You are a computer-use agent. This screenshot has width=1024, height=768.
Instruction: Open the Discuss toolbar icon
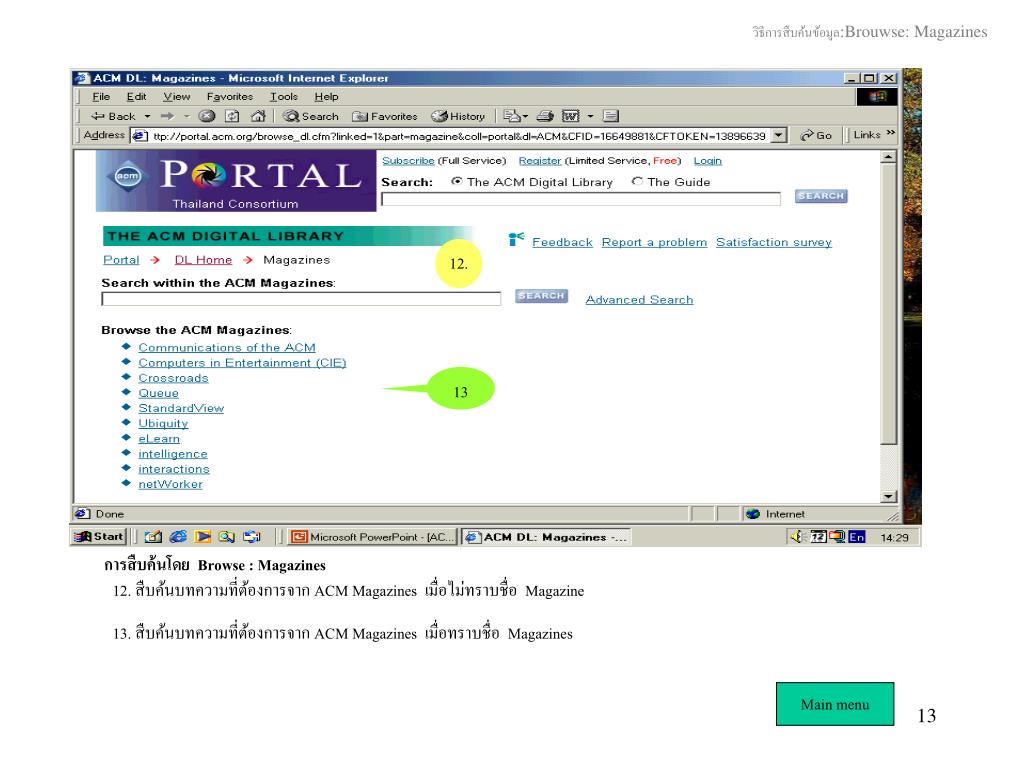(611, 116)
